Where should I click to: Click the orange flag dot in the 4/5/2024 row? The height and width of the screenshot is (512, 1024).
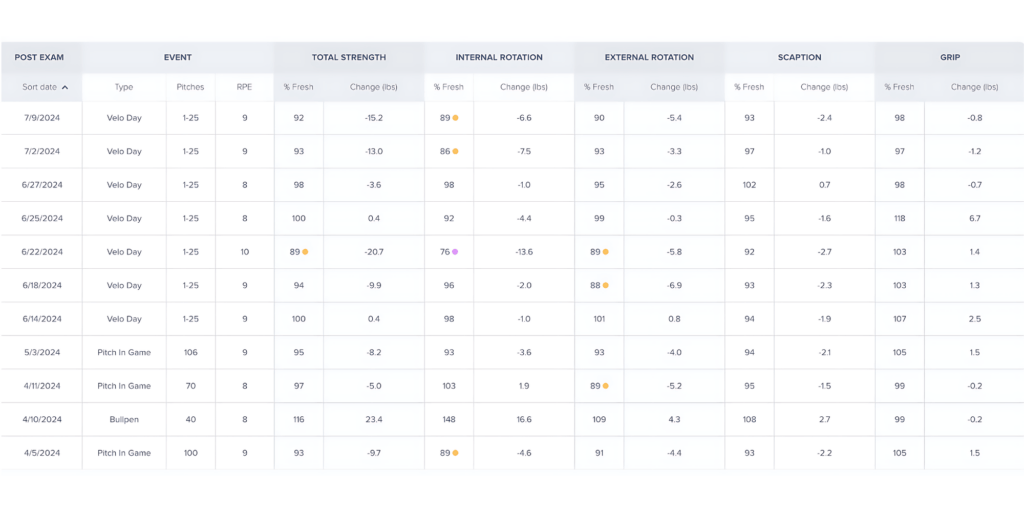[455, 453]
